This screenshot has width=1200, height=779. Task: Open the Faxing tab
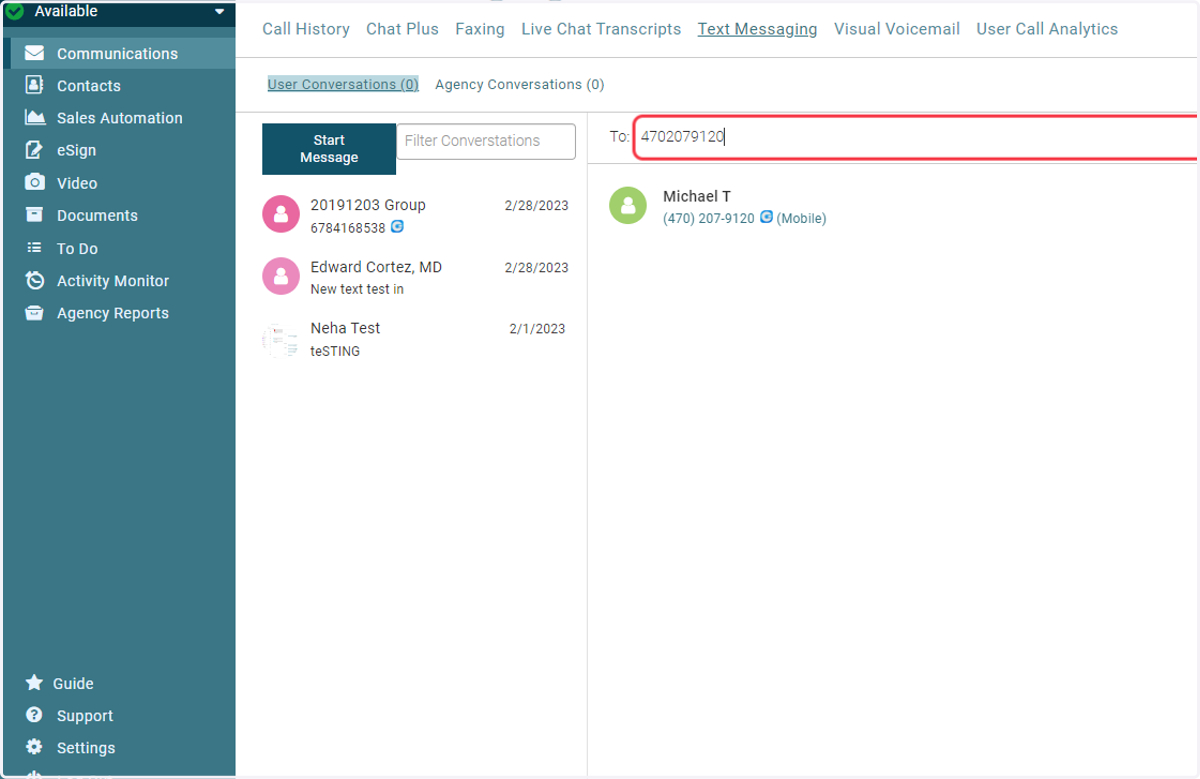[480, 29]
